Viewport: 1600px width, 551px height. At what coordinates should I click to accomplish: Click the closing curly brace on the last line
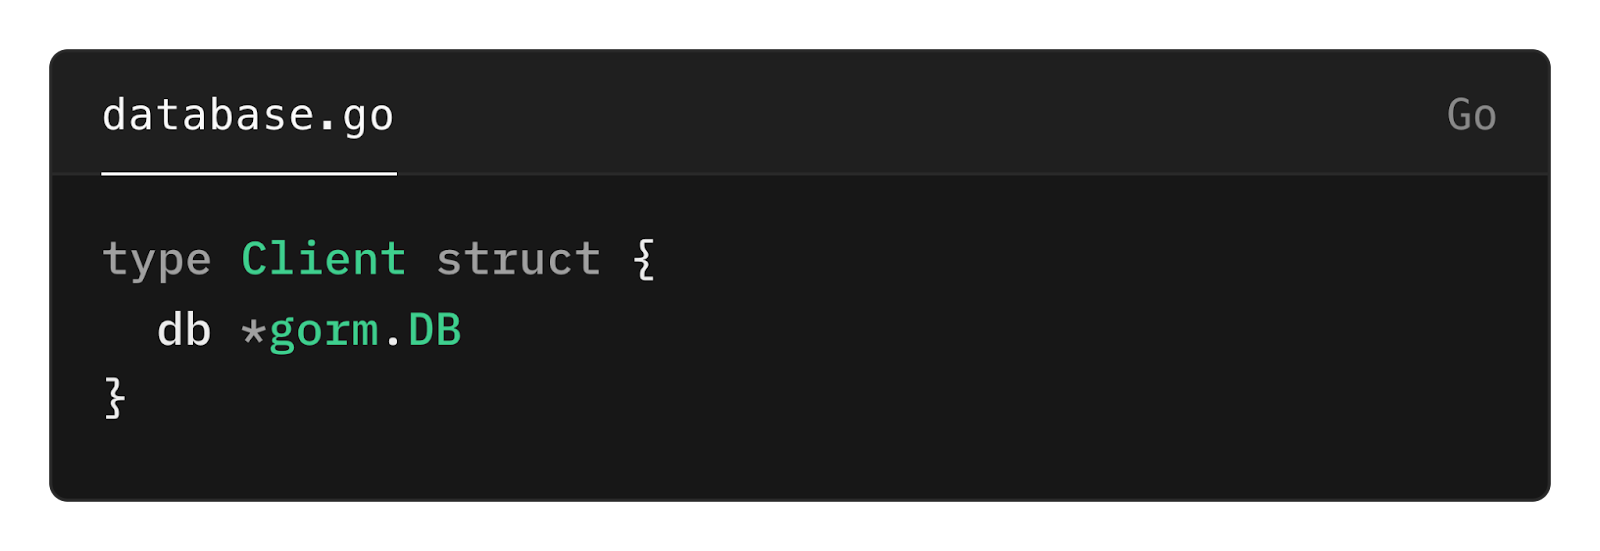(x=114, y=399)
